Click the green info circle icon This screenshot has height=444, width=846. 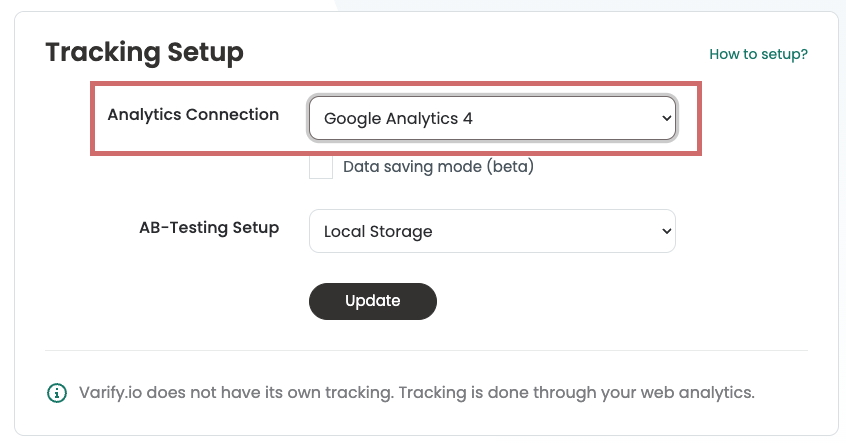(x=57, y=393)
